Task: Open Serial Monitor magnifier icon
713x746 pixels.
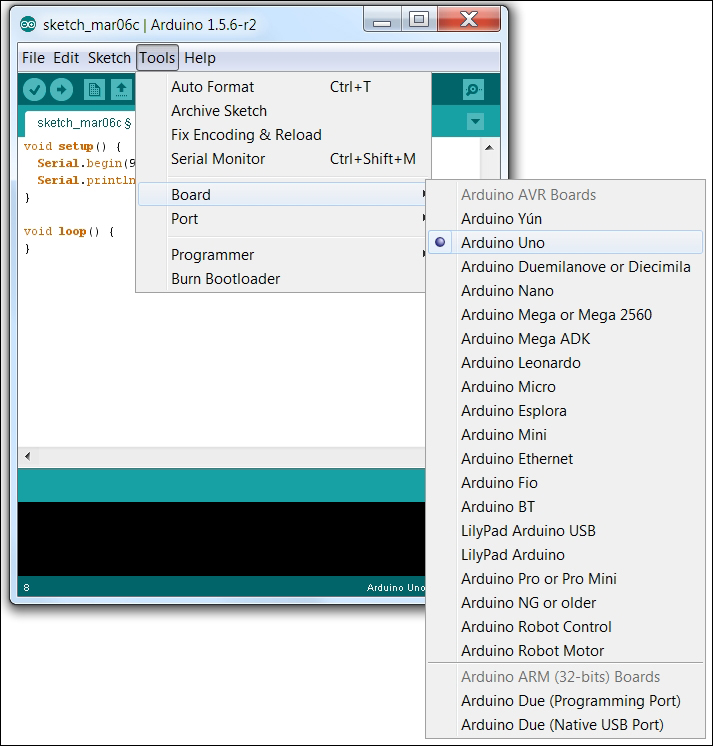Action: 473,89
